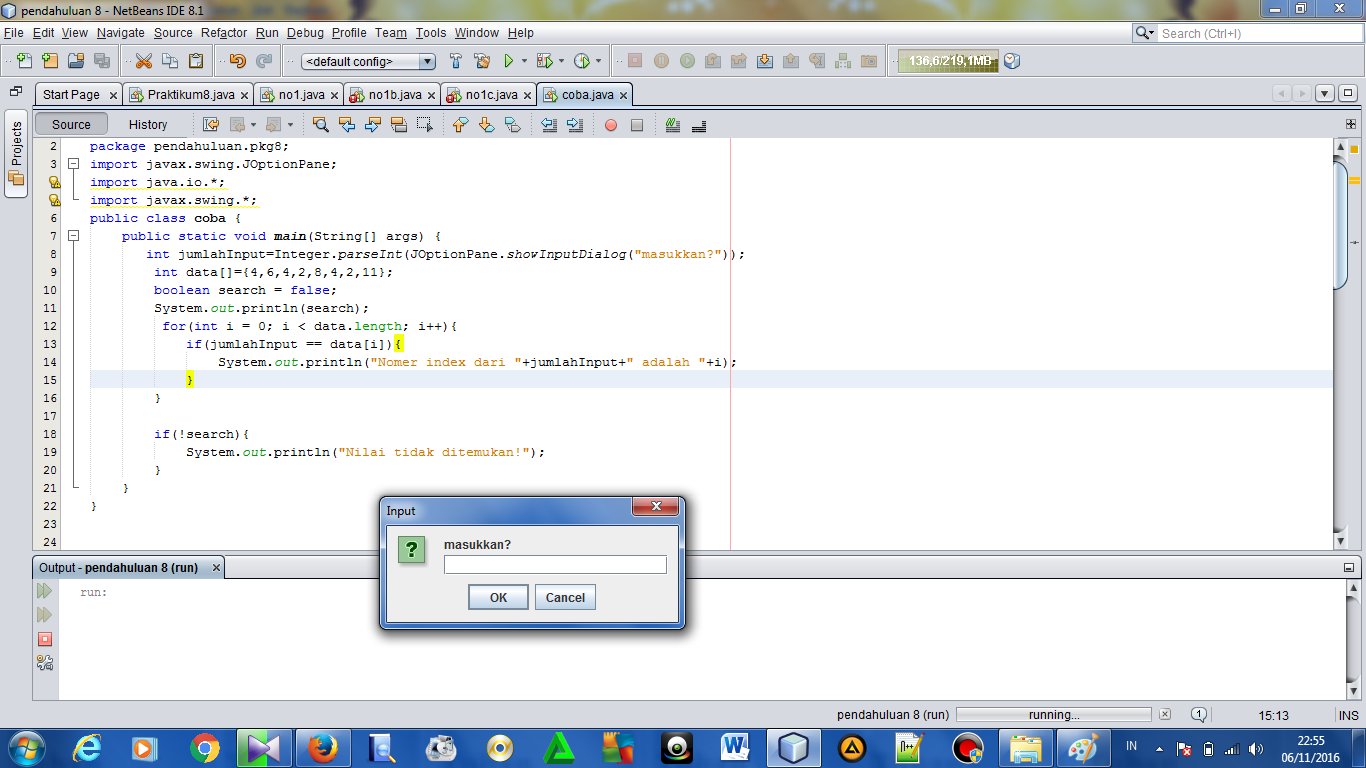Open Firefox from the taskbar
1366x768 pixels.
tap(323, 747)
